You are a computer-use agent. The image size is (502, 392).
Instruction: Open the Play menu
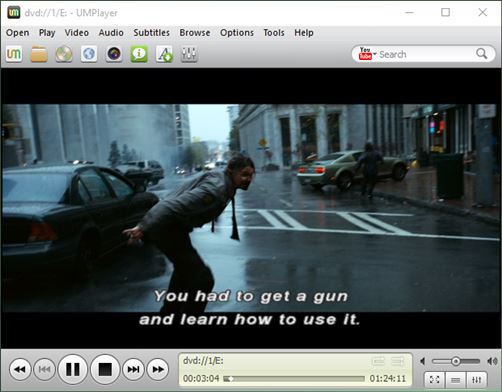coord(47,33)
